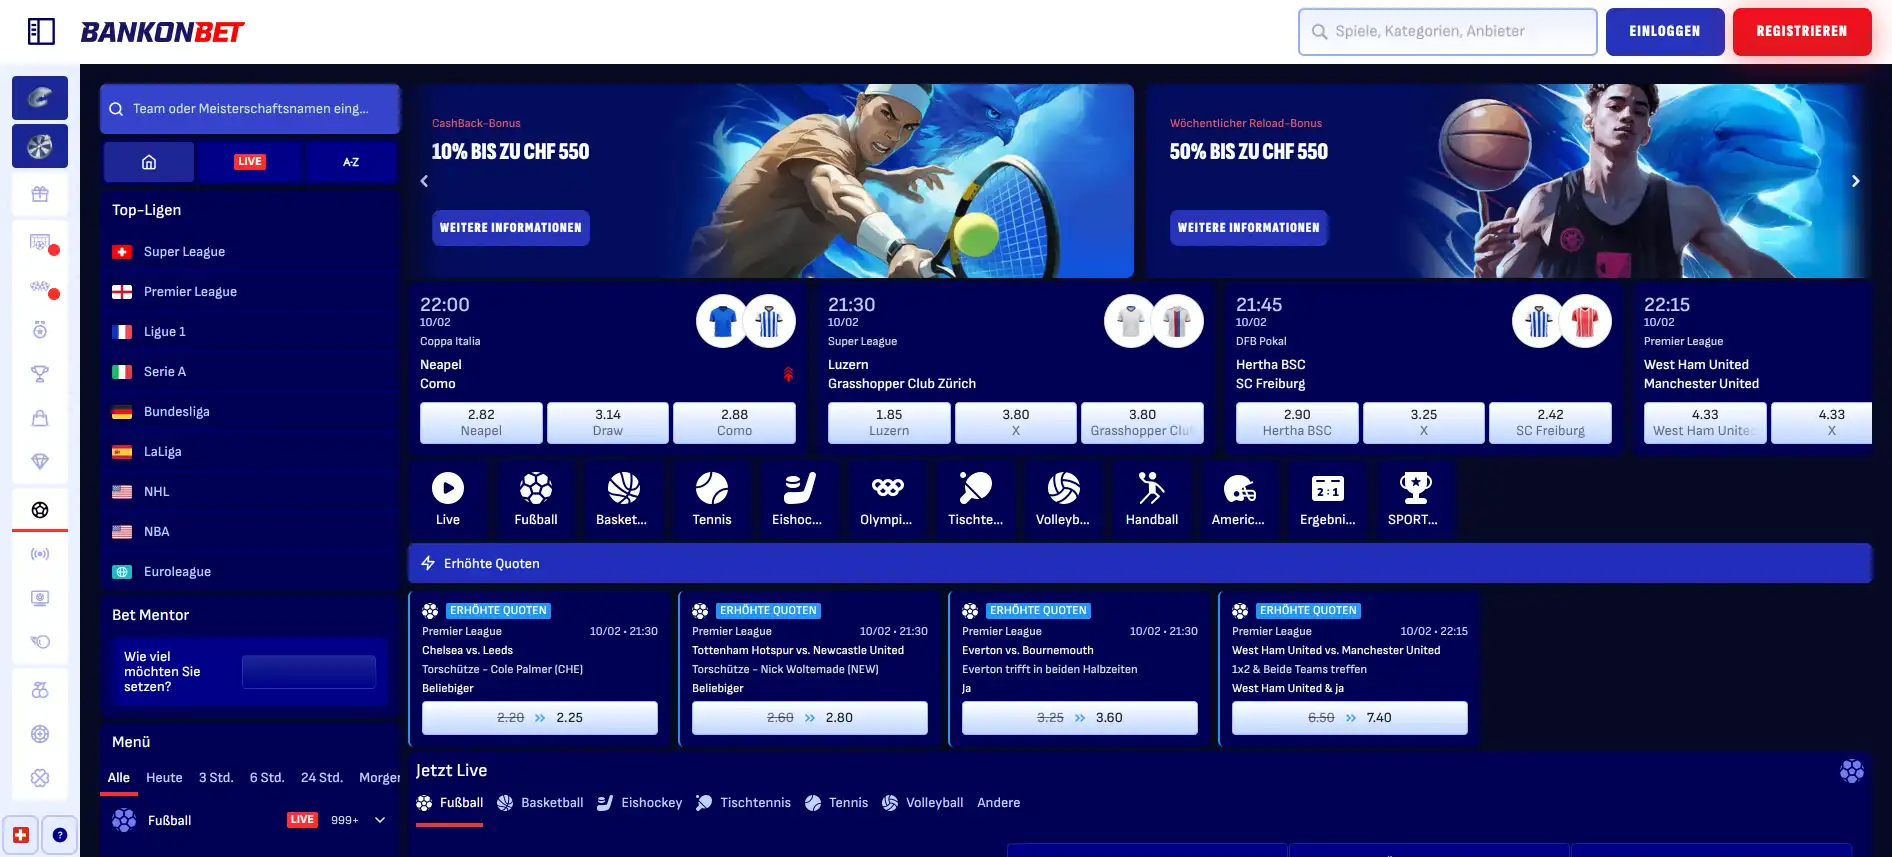The height and width of the screenshot is (857, 1892).
Task: Open the Swiss flag language selector
Action: pos(21,835)
